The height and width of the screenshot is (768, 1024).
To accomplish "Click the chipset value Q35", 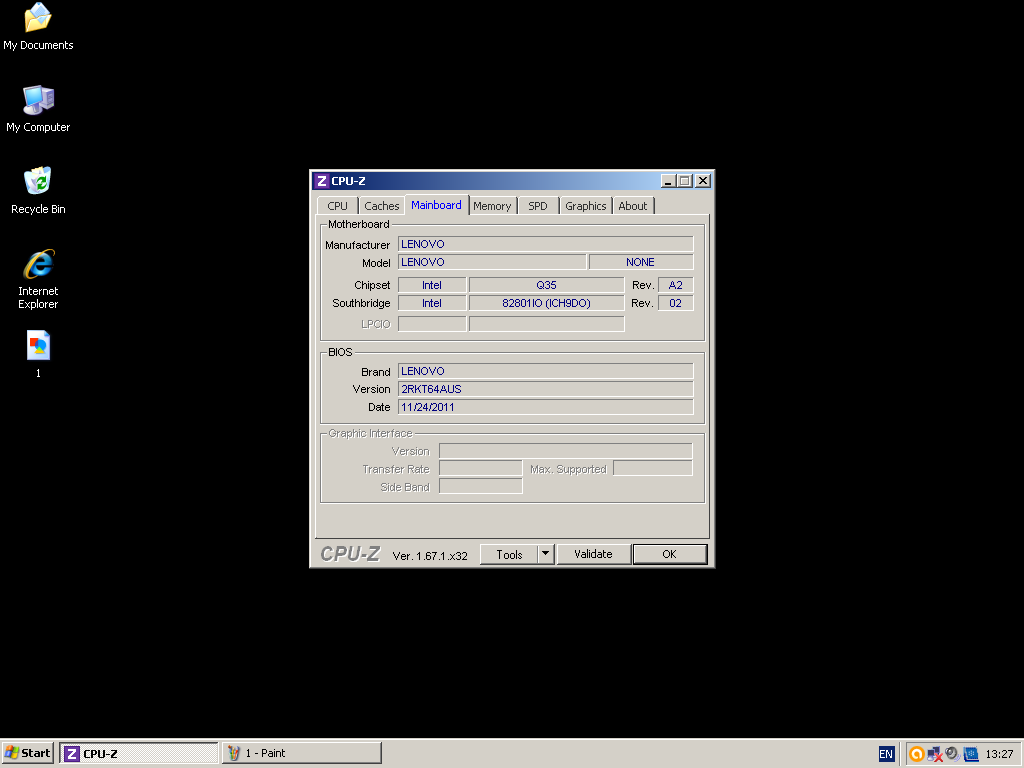I will click(547, 285).
